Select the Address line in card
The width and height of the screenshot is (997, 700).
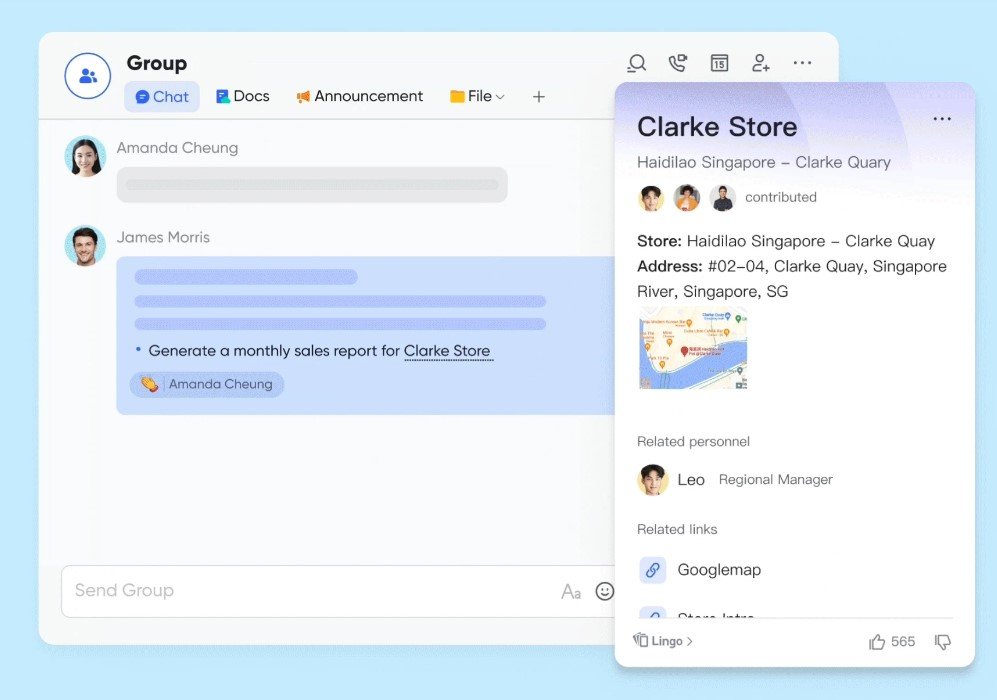point(792,278)
